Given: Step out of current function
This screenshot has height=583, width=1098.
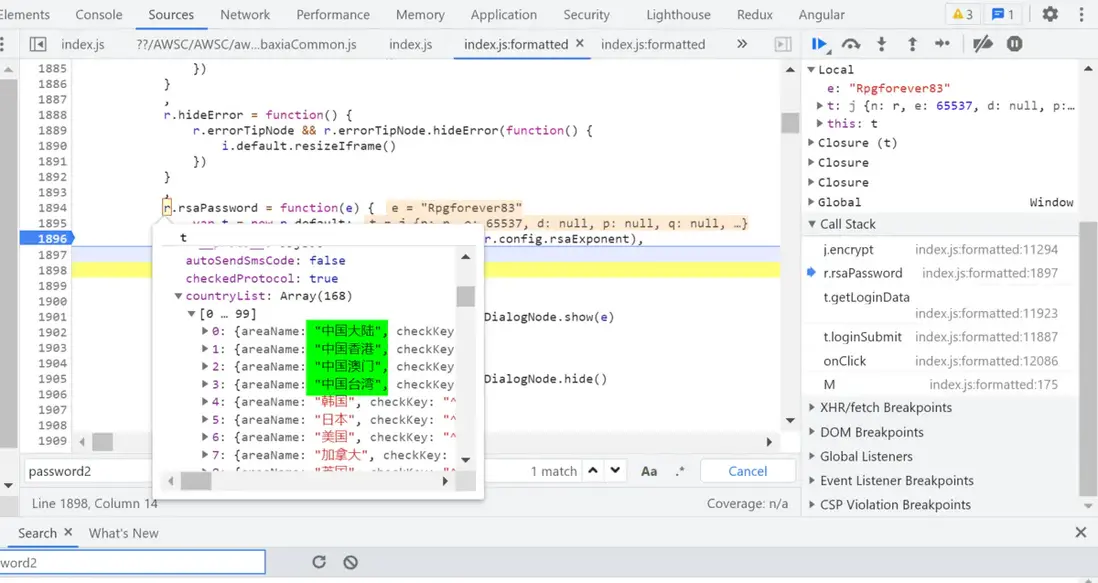Looking at the screenshot, I should click(x=912, y=44).
